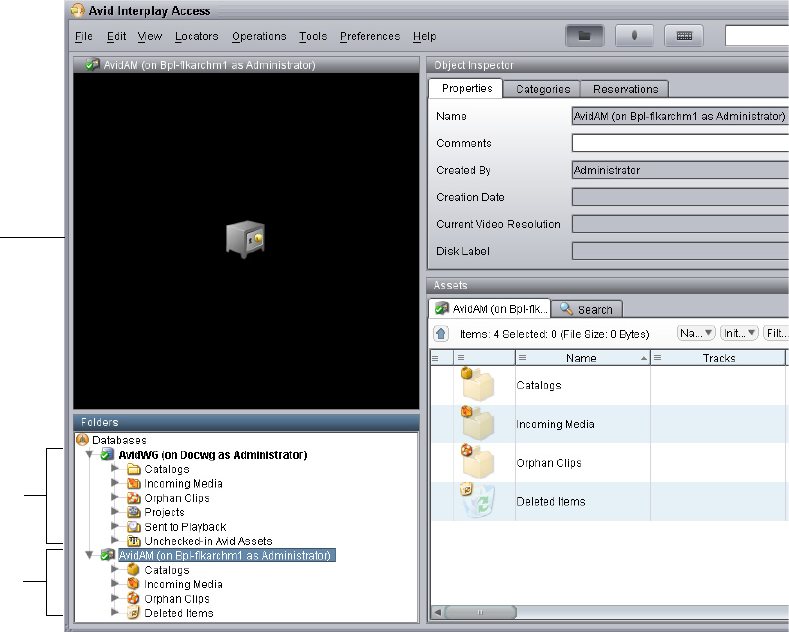The image size is (789, 632).
Task: Click the Sent to Playback folder icon
Action: click(x=134, y=526)
